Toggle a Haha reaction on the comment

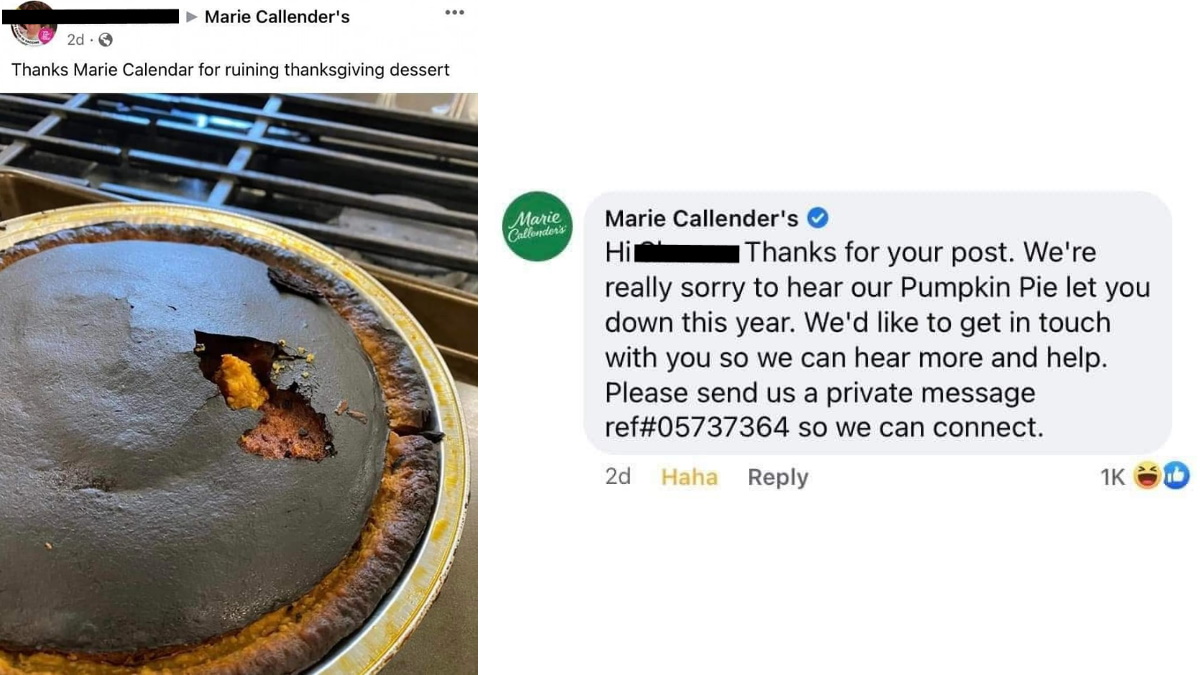pos(689,477)
